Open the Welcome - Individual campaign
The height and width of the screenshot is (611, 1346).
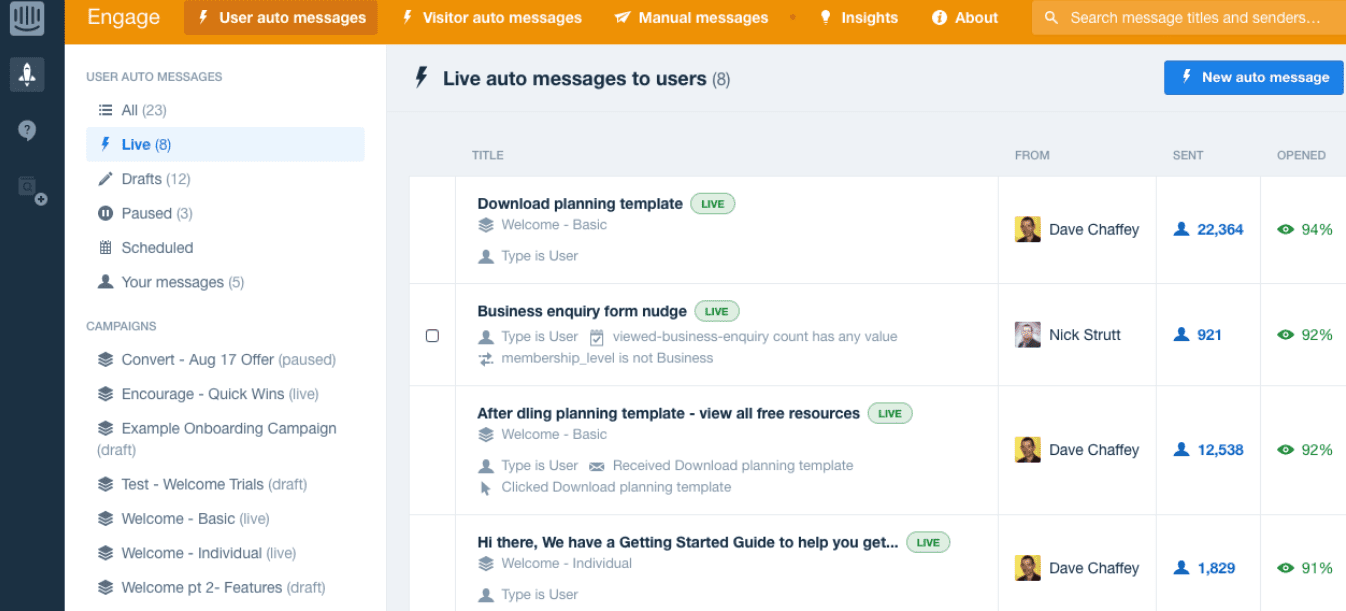pyautogui.click(x=191, y=553)
